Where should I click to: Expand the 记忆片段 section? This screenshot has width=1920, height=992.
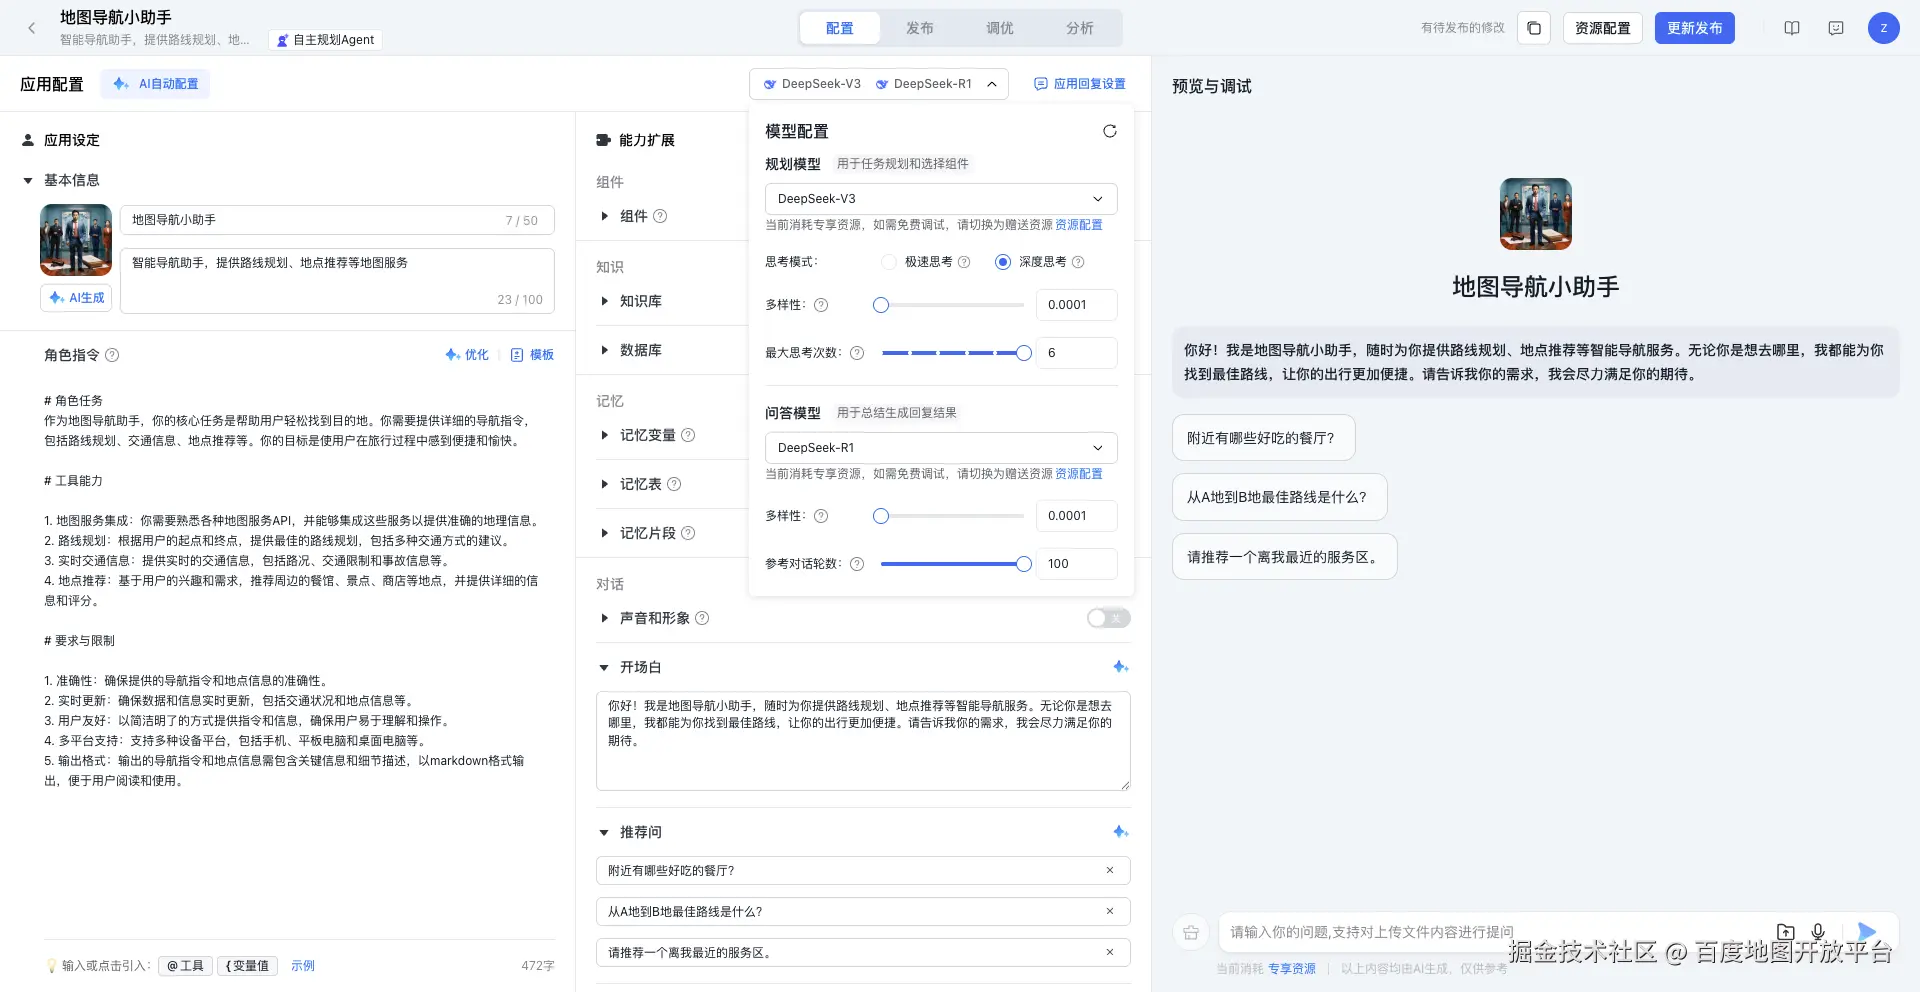[604, 533]
